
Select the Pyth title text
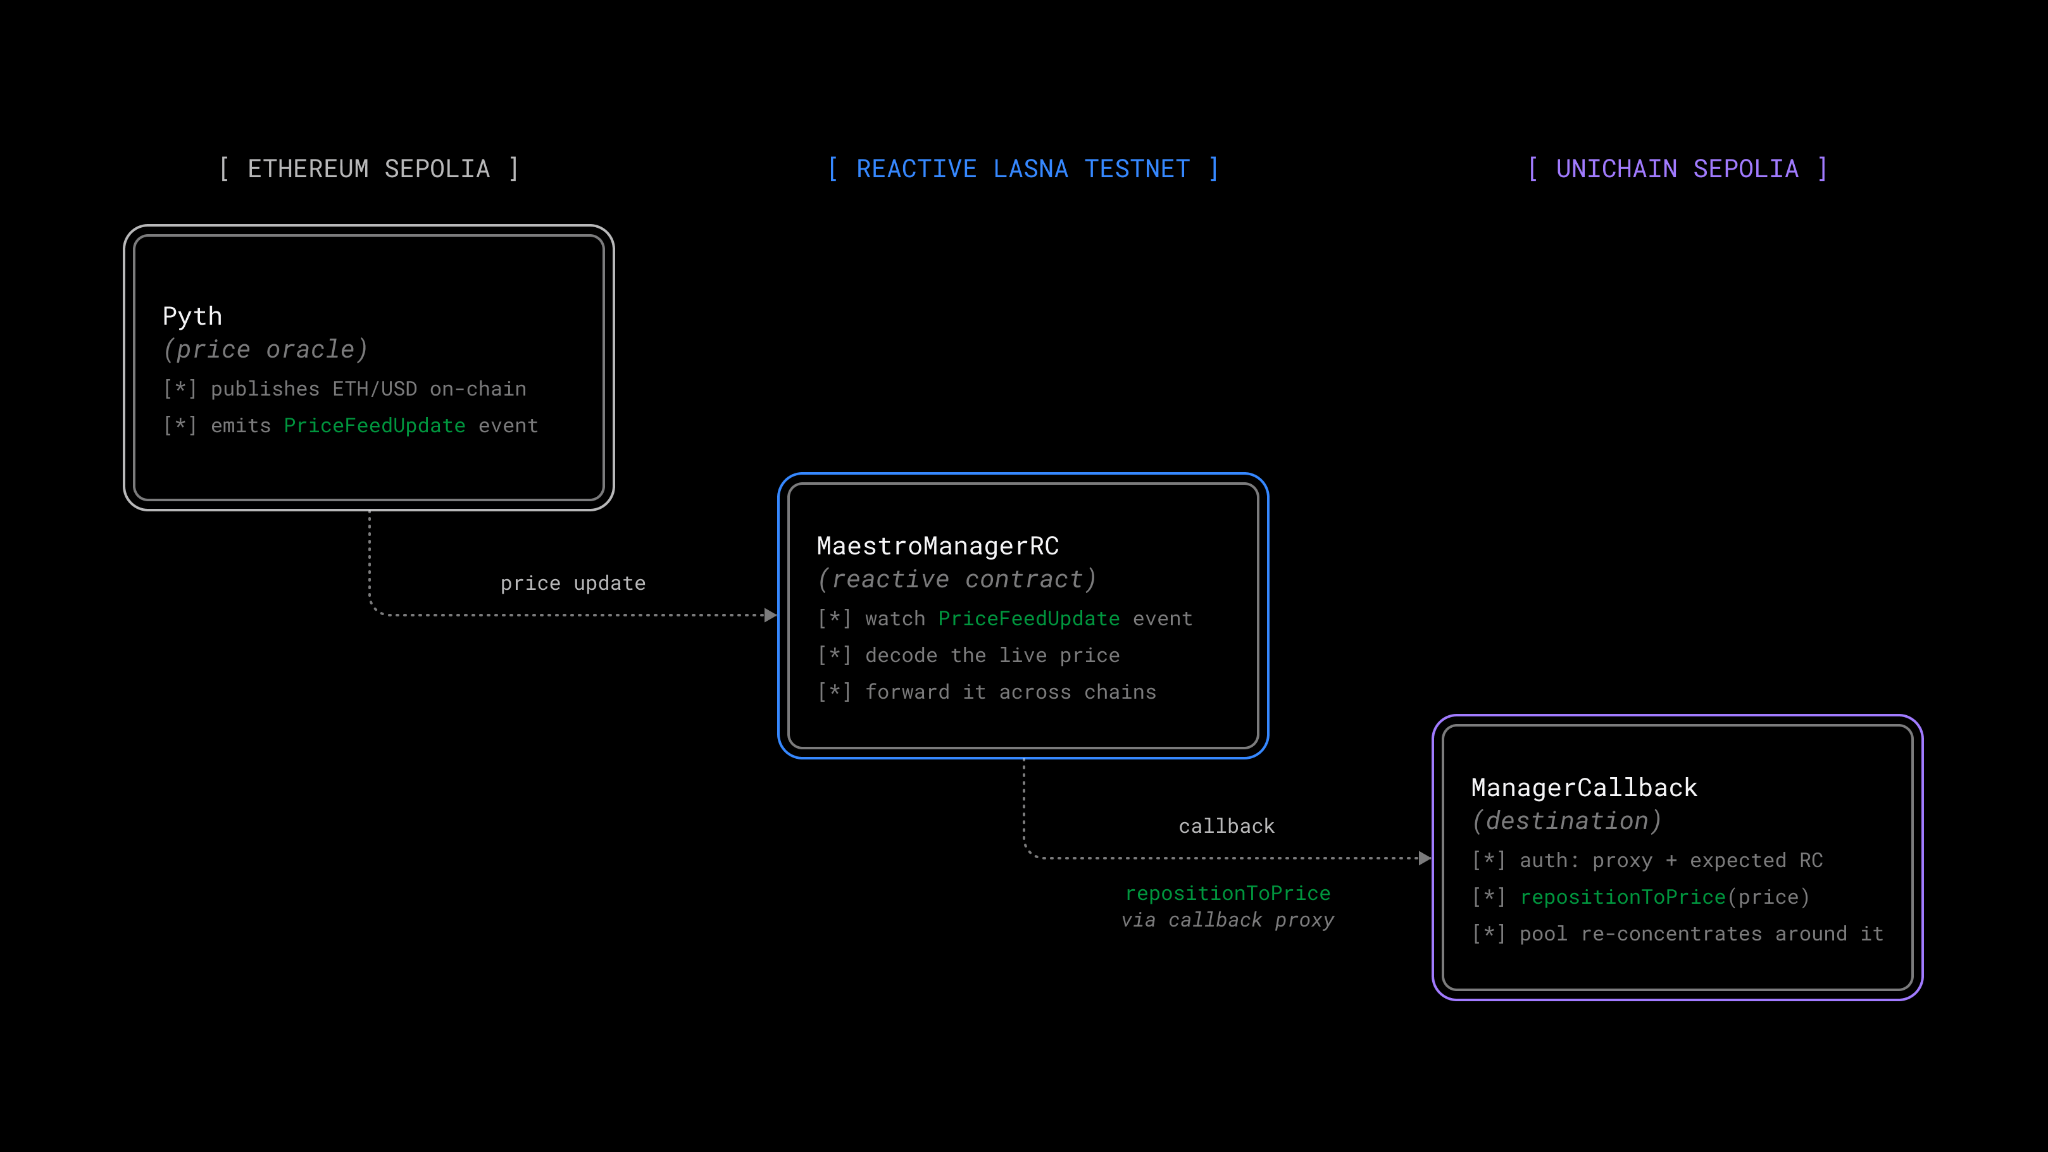pyautogui.click(x=192, y=316)
